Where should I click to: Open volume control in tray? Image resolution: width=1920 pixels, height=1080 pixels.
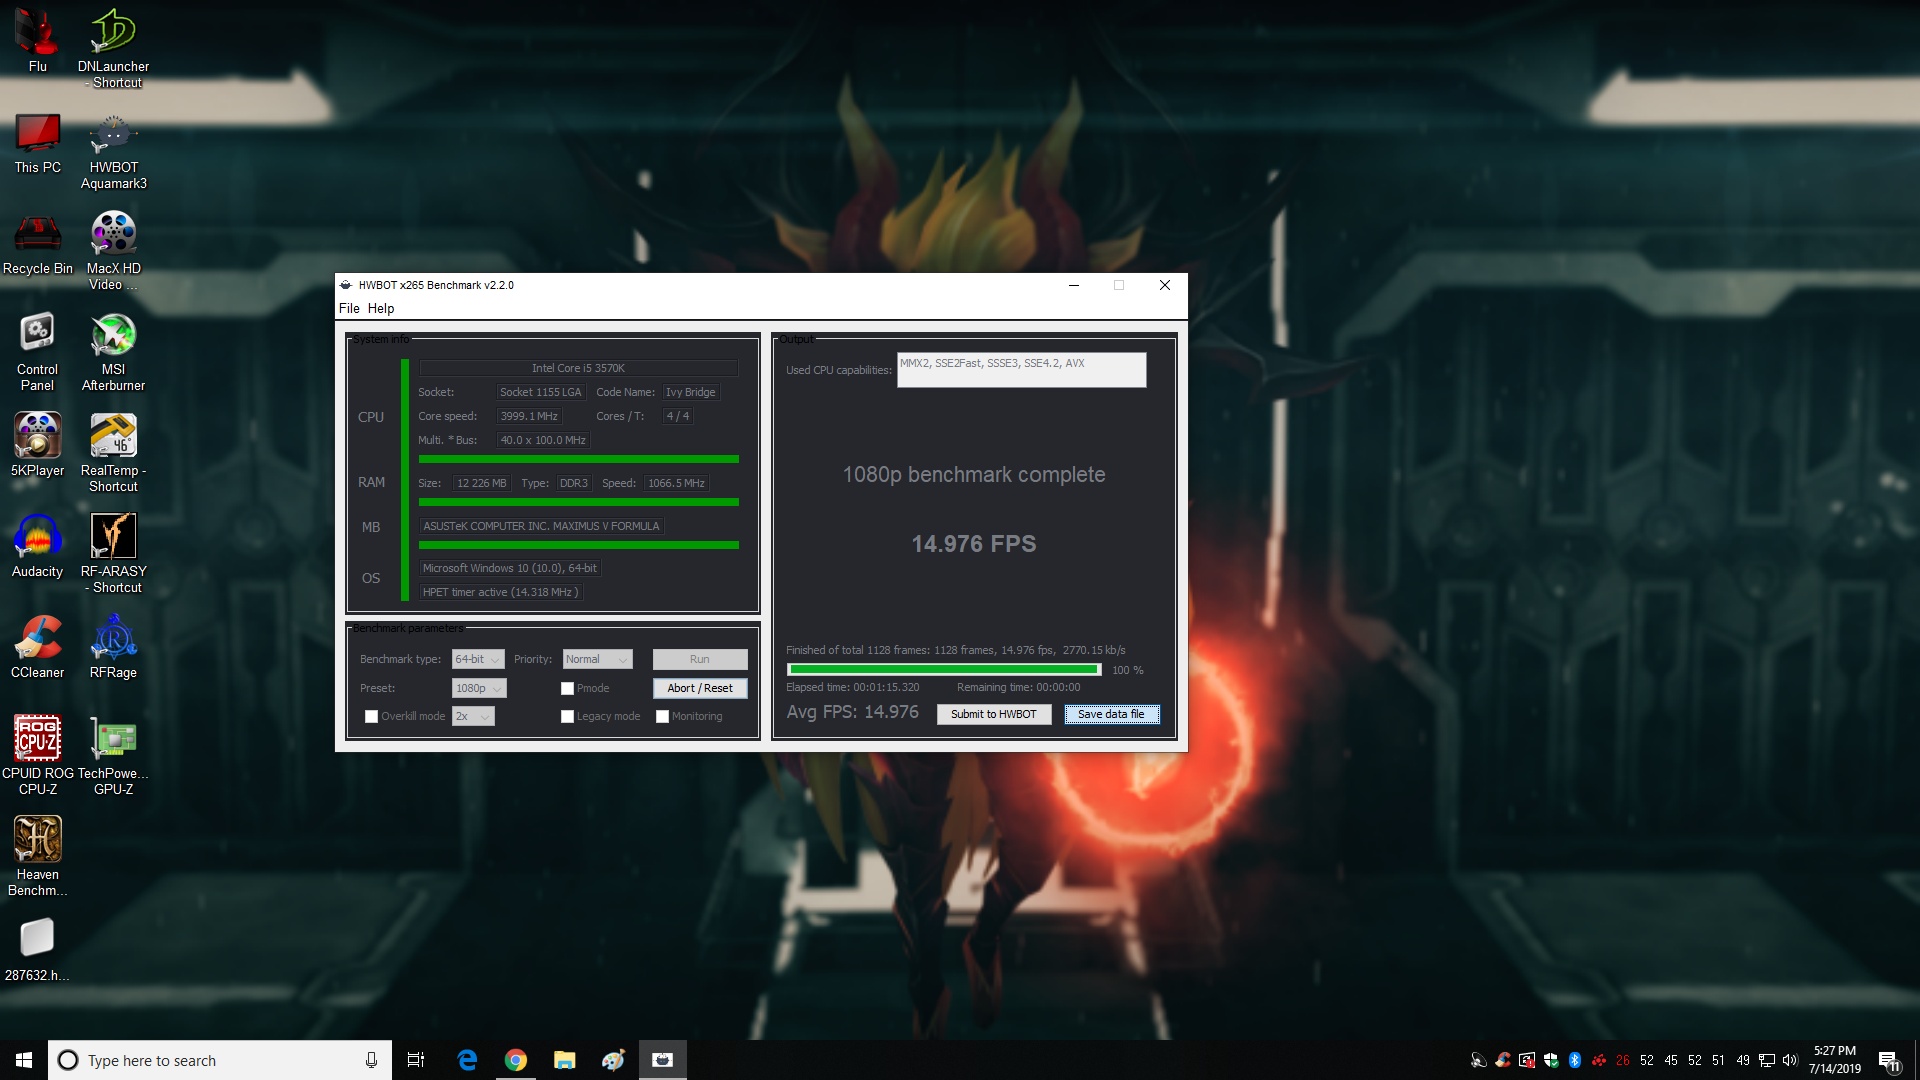[x=1790, y=1060]
